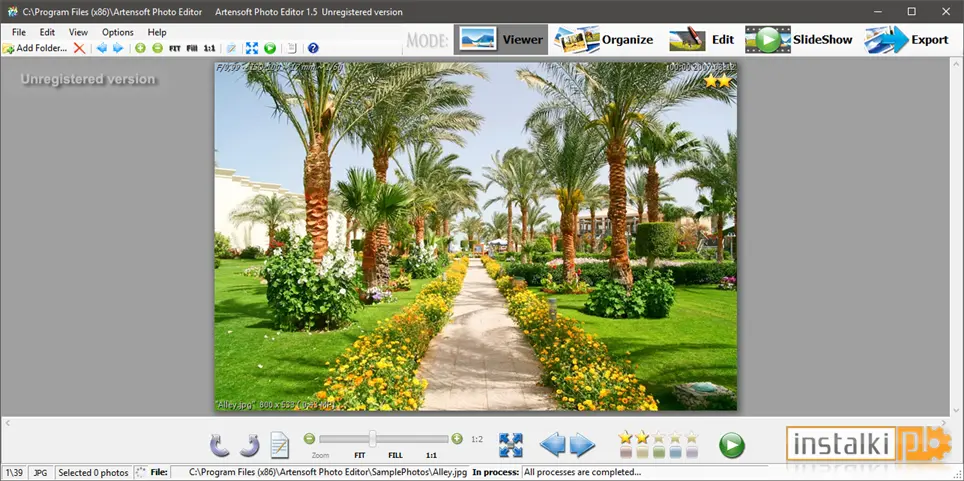
Task: Click the two-star rating overlay on the photo
Action: (x=717, y=81)
